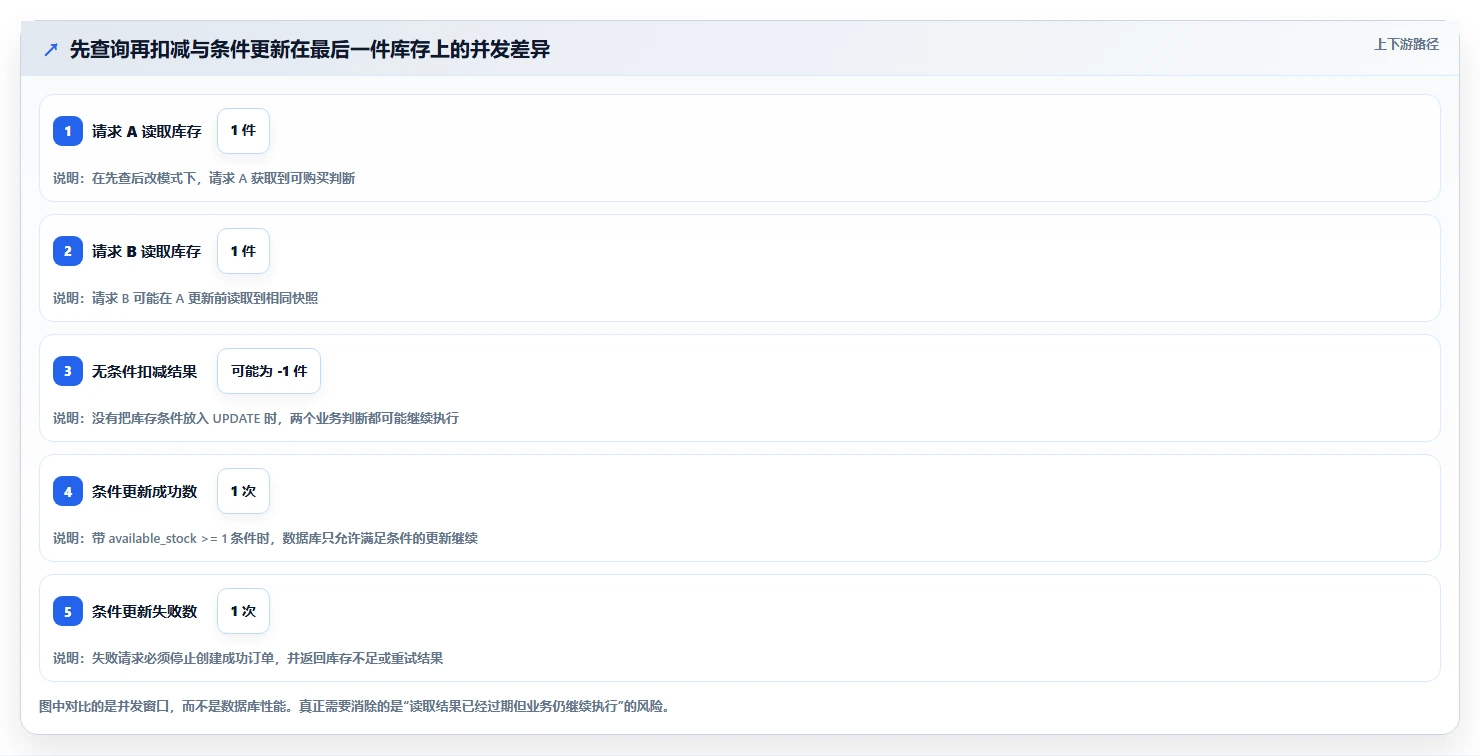1480x756 pixels.
Task: Click the arrow icon beside the title
Action: pyautogui.click(x=51, y=50)
